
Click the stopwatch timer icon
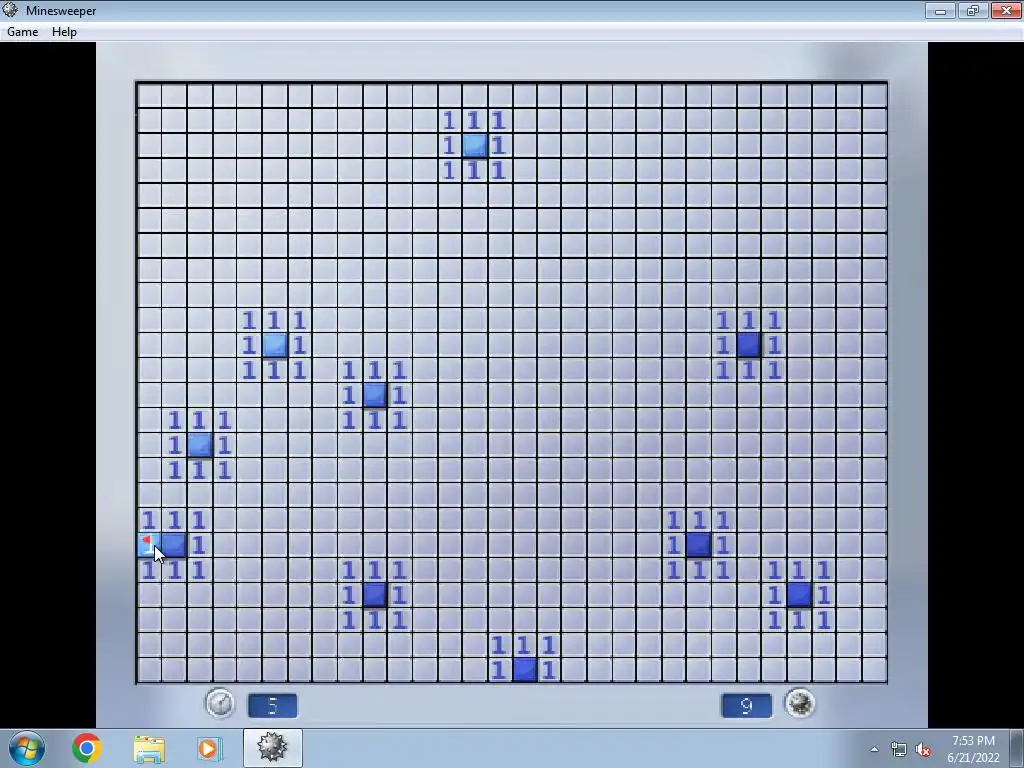220,704
